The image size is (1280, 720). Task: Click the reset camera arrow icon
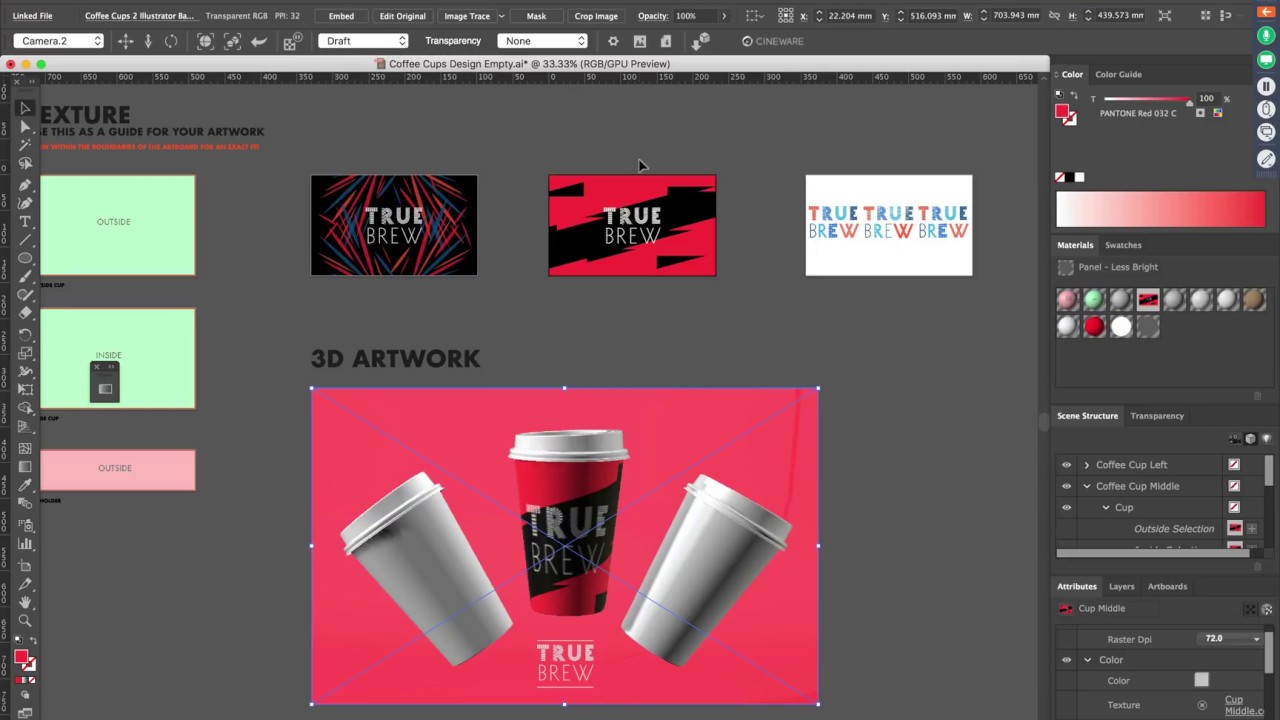[259, 41]
